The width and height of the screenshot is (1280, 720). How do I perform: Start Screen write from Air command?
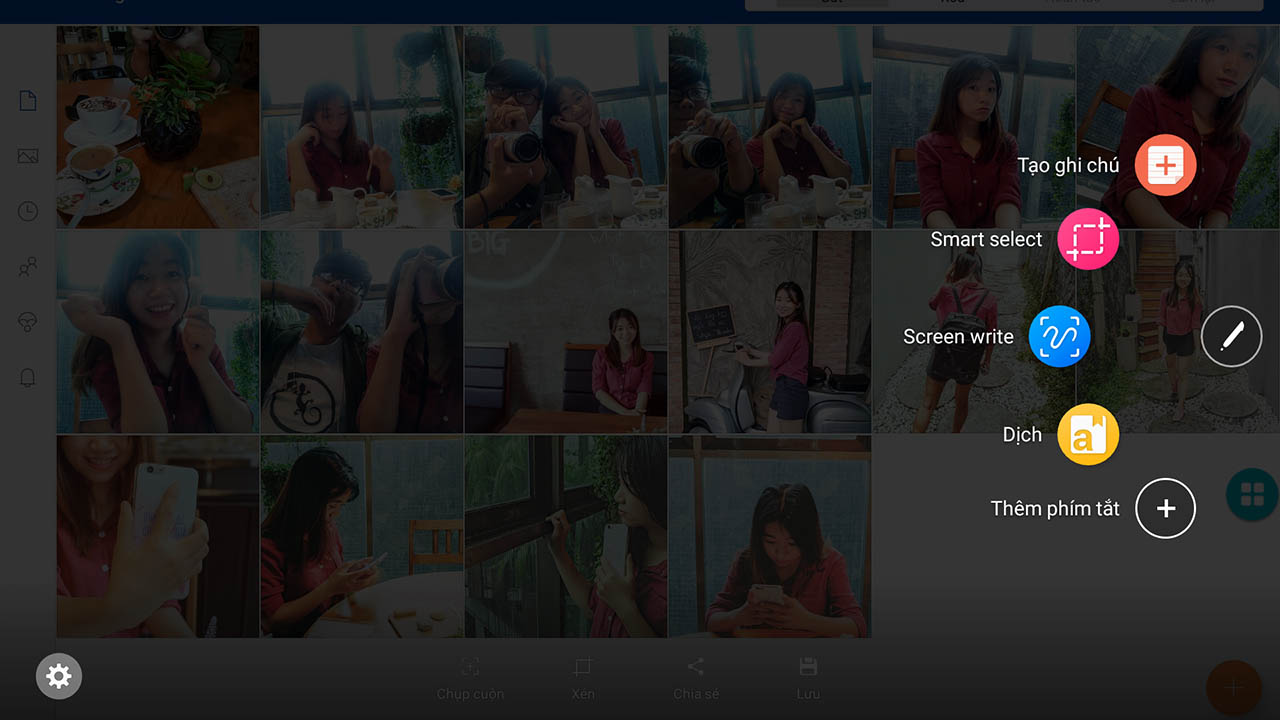pos(1059,337)
